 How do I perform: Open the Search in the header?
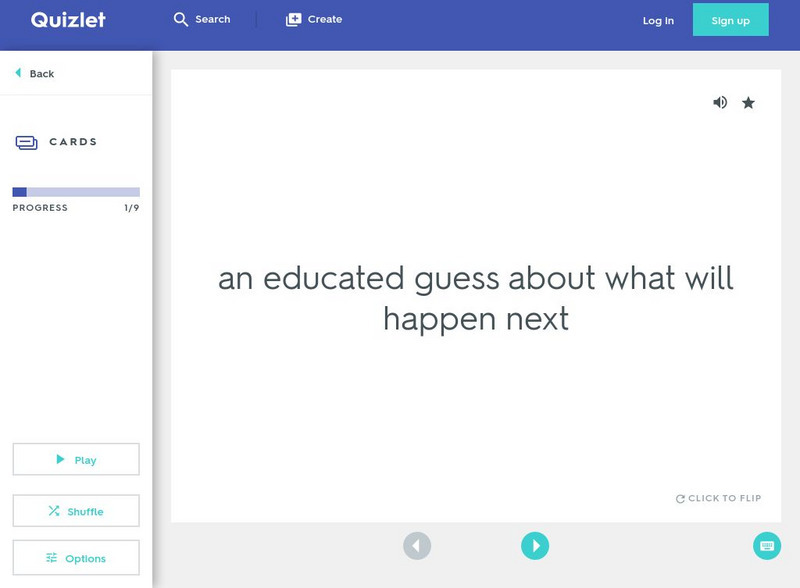202,19
